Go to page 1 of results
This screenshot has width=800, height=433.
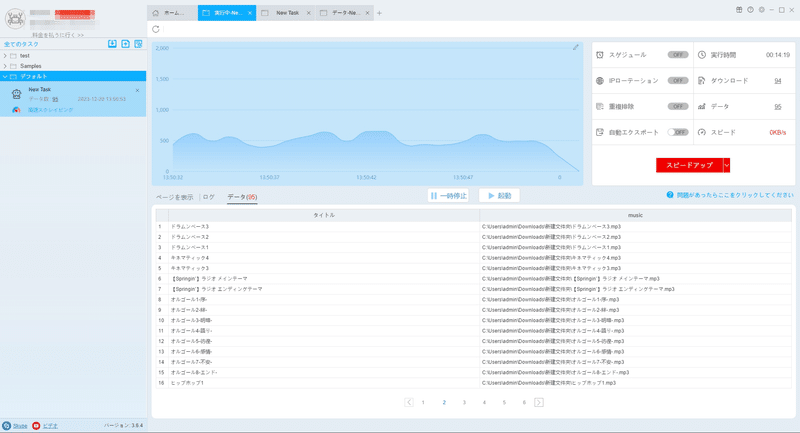coord(423,402)
